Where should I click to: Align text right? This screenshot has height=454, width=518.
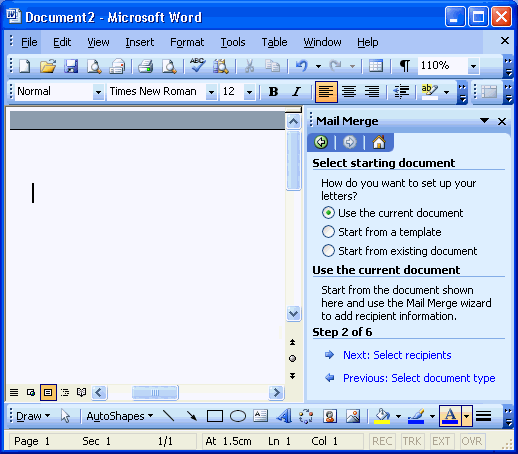372,91
